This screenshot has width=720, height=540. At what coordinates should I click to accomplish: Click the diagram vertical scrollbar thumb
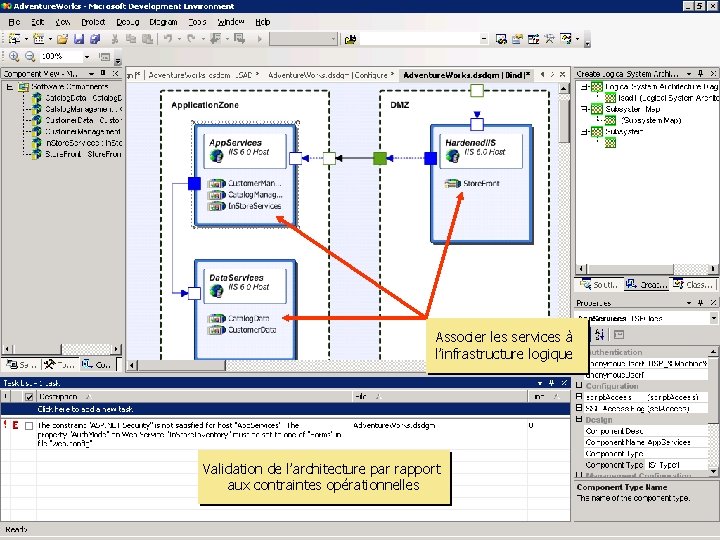click(564, 120)
